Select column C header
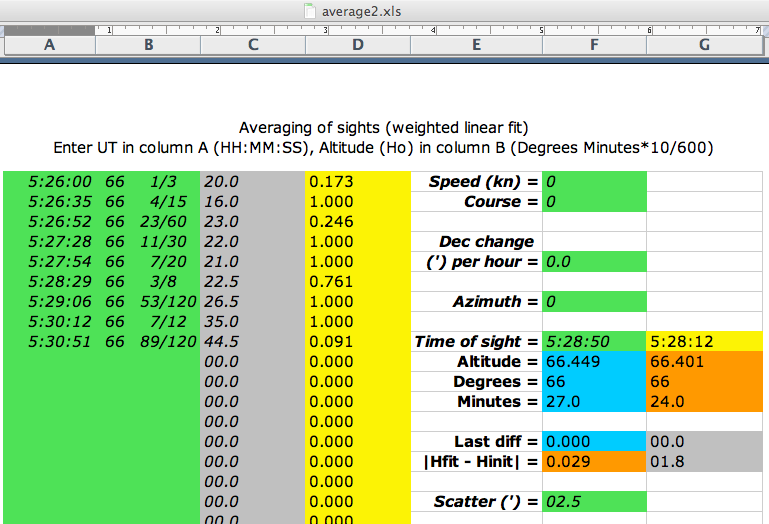Screen dimensions: 769x524 pyautogui.click(x=253, y=45)
